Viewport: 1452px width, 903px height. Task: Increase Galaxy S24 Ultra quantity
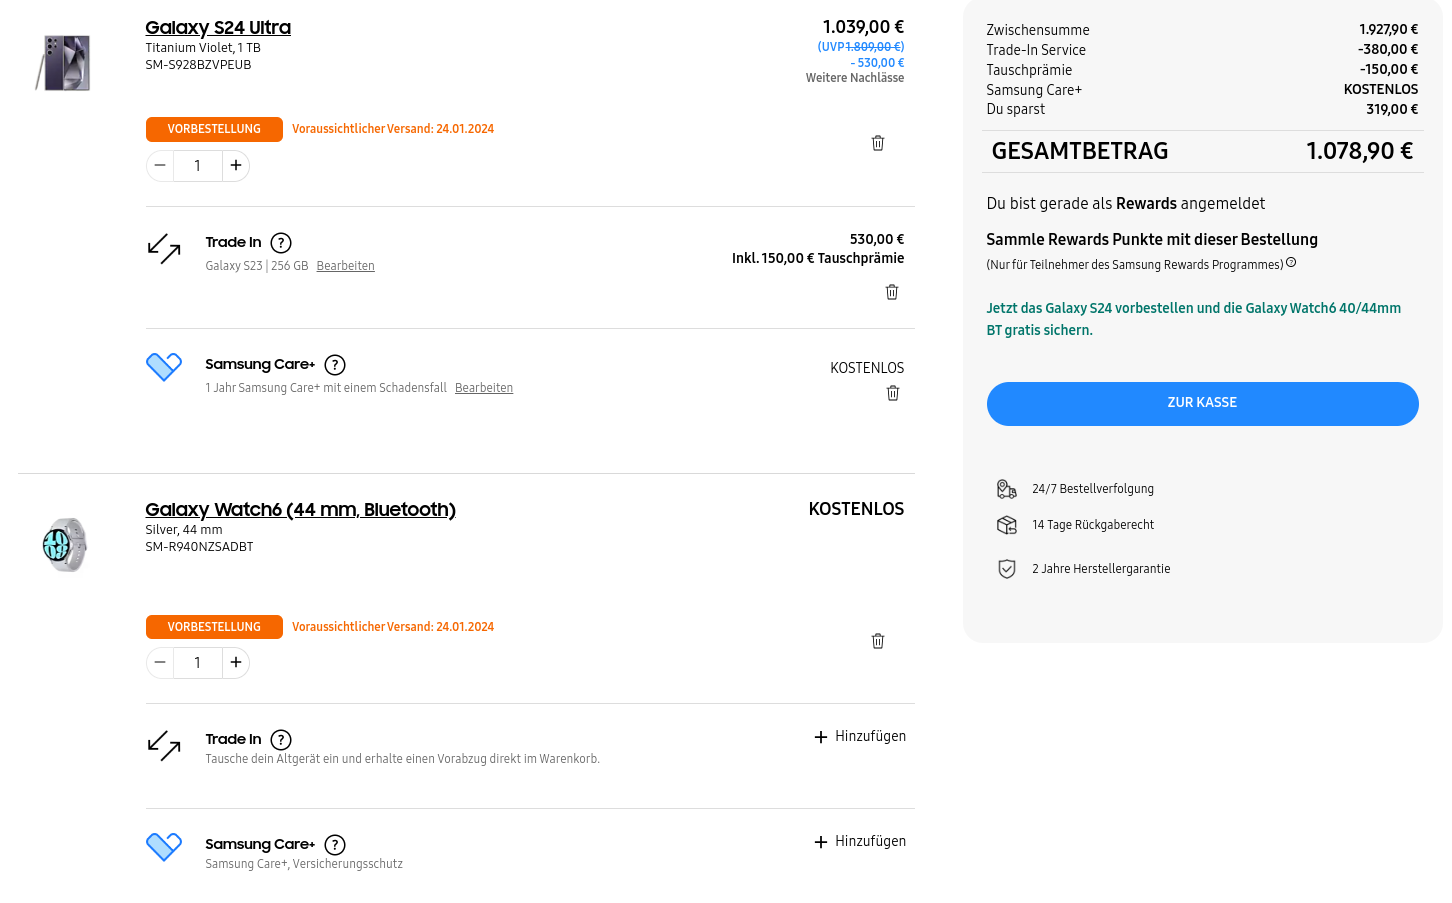click(236, 165)
